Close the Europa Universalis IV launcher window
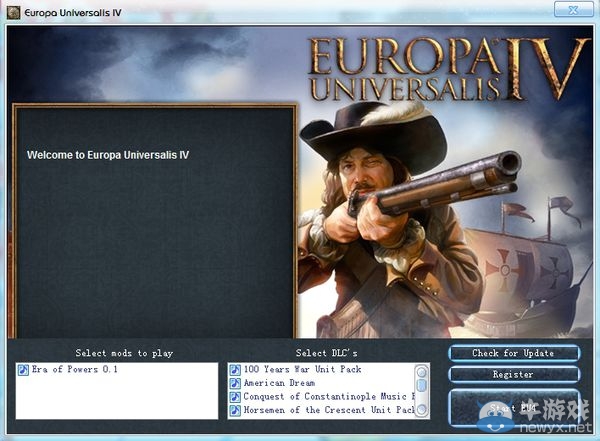 573,10
